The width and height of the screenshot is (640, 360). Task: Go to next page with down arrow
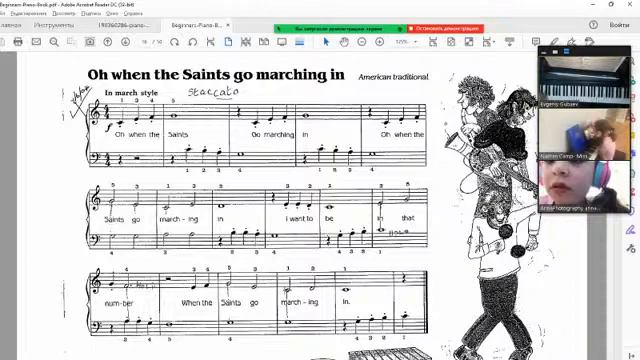click(x=126, y=42)
